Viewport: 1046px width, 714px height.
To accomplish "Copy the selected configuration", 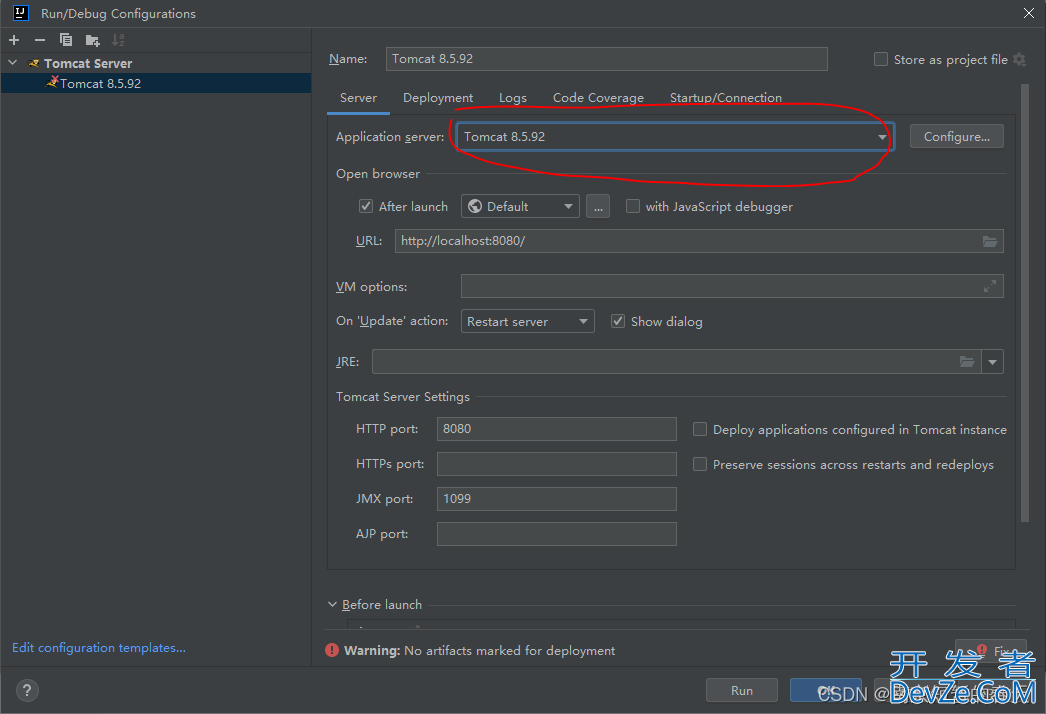I will [x=65, y=40].
